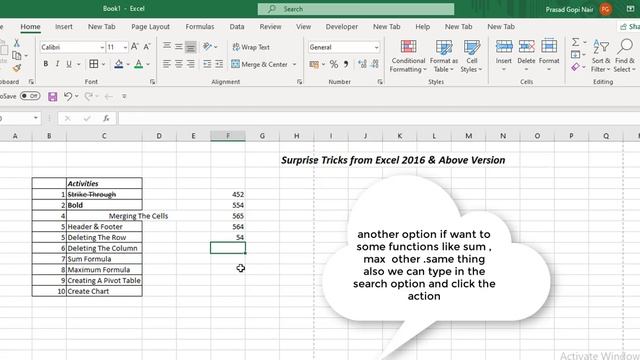Screen dimensions: 640x360
Task: Click the Save disk icon
Action: [x=53, y=96]
